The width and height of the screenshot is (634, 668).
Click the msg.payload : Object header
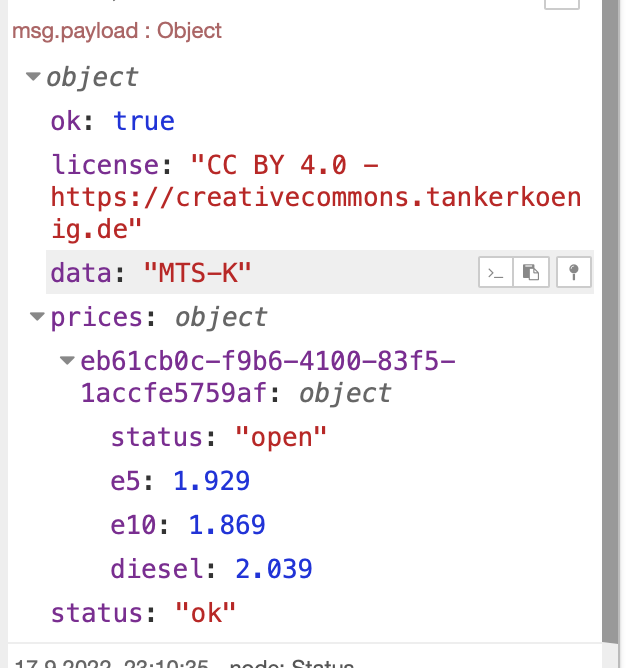click(117, 31)
